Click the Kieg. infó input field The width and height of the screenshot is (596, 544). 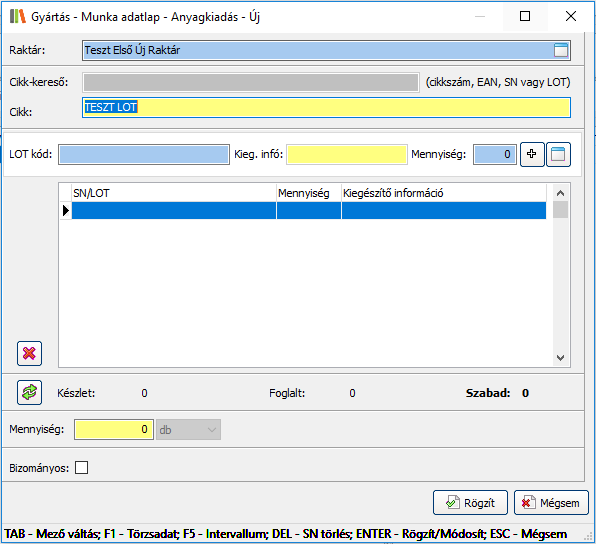tap(347, 154)
